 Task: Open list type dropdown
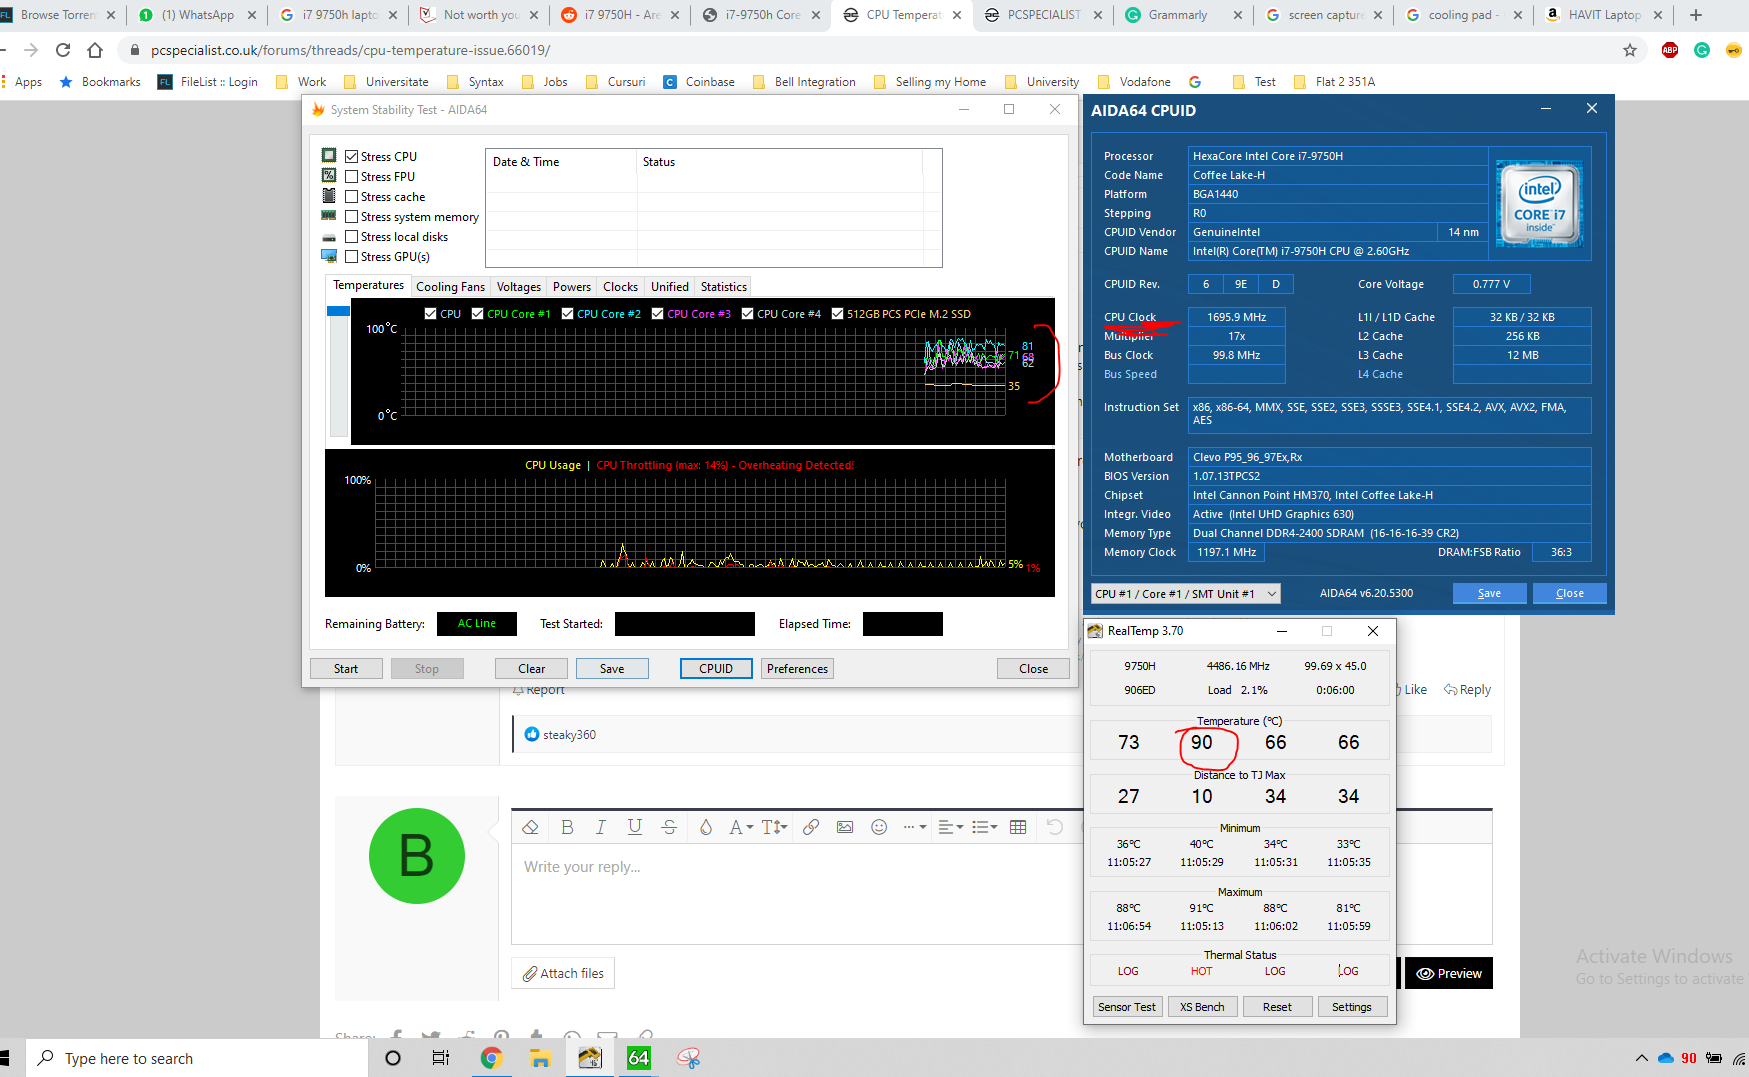985,827
